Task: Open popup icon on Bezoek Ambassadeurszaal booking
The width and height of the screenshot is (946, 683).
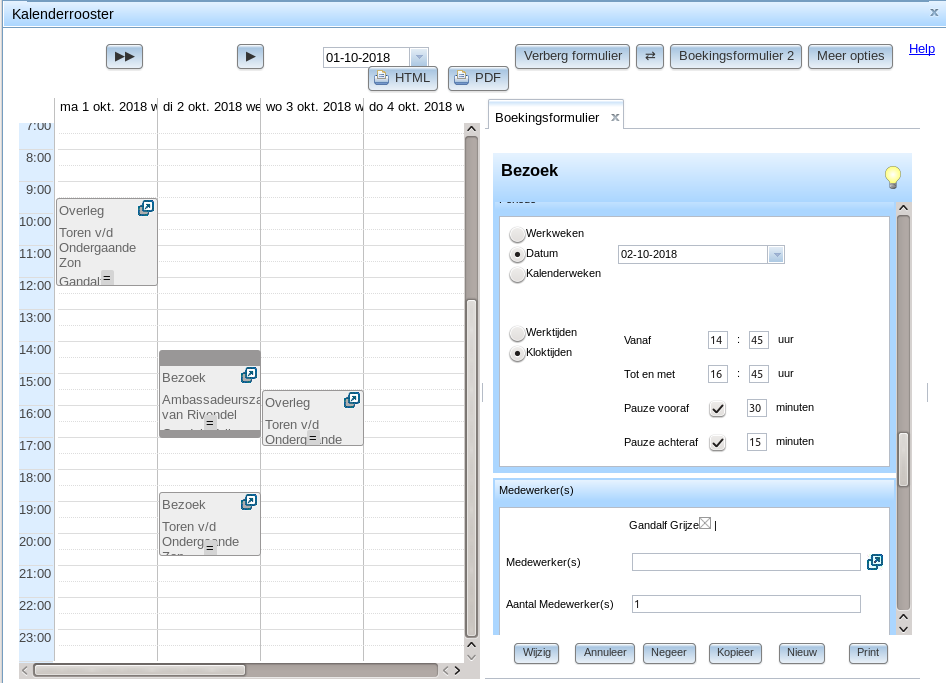Action: pyautogui.click(x=249, y=375)
